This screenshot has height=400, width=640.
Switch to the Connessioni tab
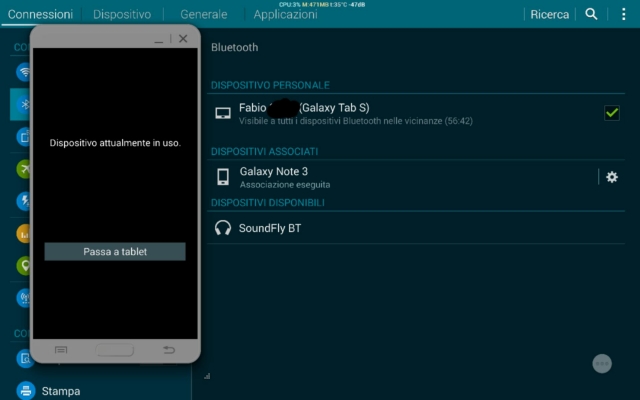pos(40,15)
